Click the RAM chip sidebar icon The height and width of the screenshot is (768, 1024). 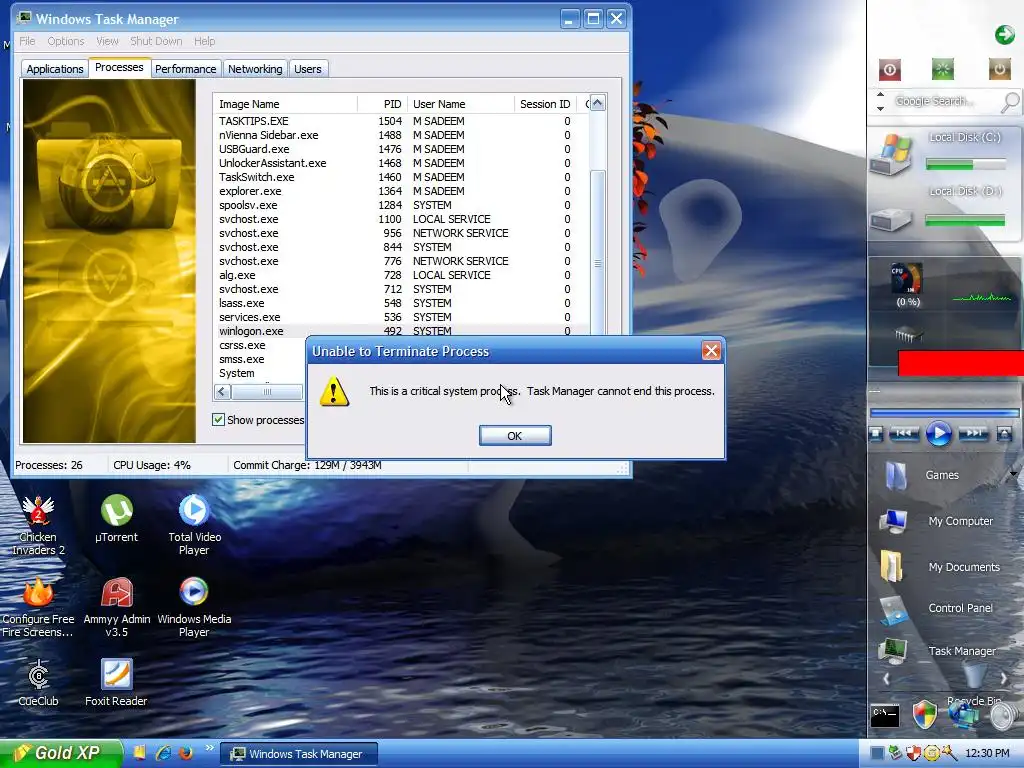908,335
